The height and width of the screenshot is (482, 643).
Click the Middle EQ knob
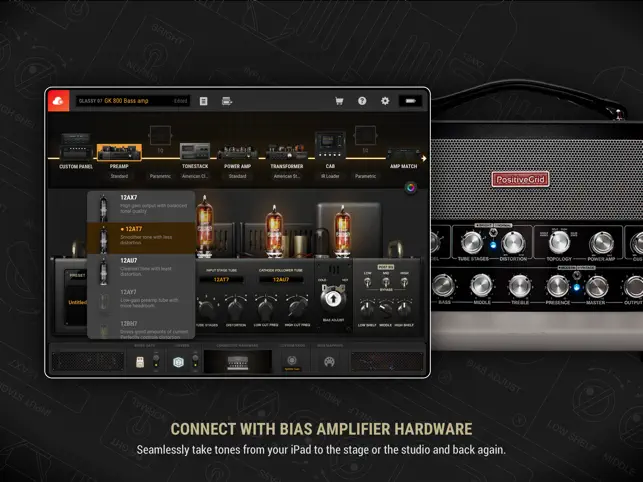coord(385,309)
